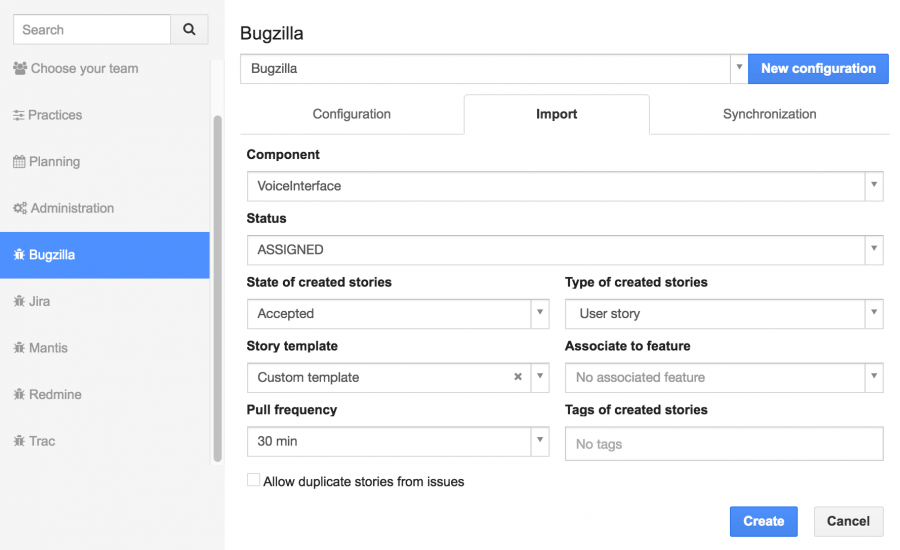Select Mantis in sidebar
This screenshot has width=900, height=550.
click(x=104, y=347)
